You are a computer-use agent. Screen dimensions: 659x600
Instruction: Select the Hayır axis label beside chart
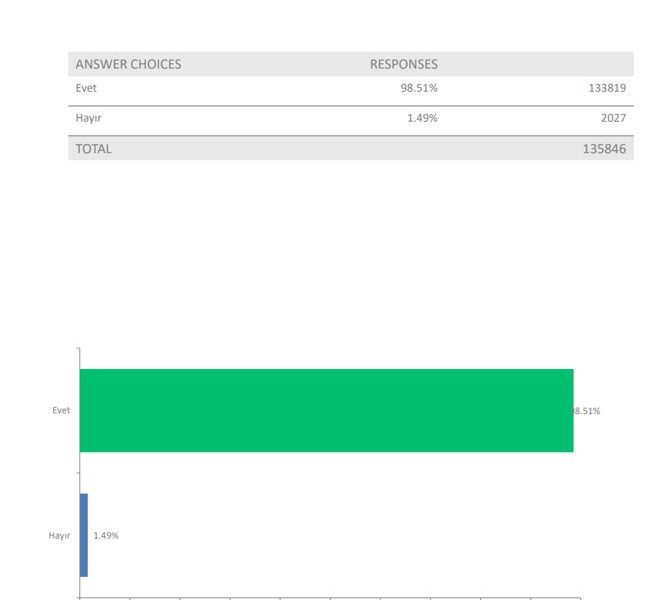tap(60, 535)
